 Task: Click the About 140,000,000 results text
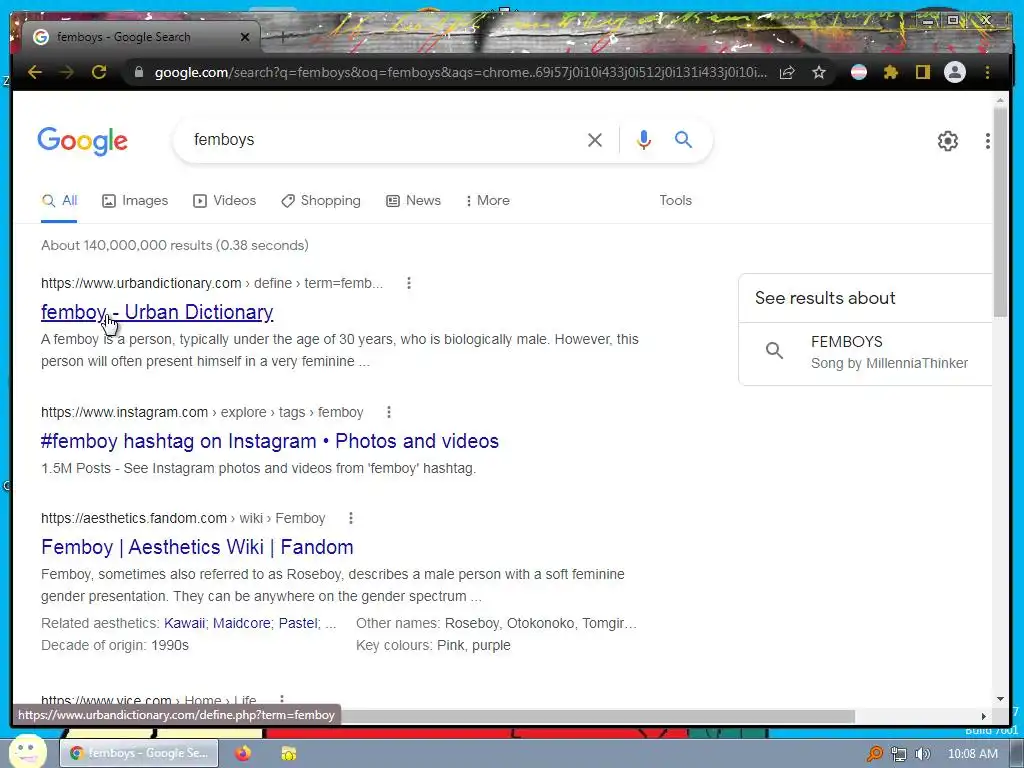point(175,246)
